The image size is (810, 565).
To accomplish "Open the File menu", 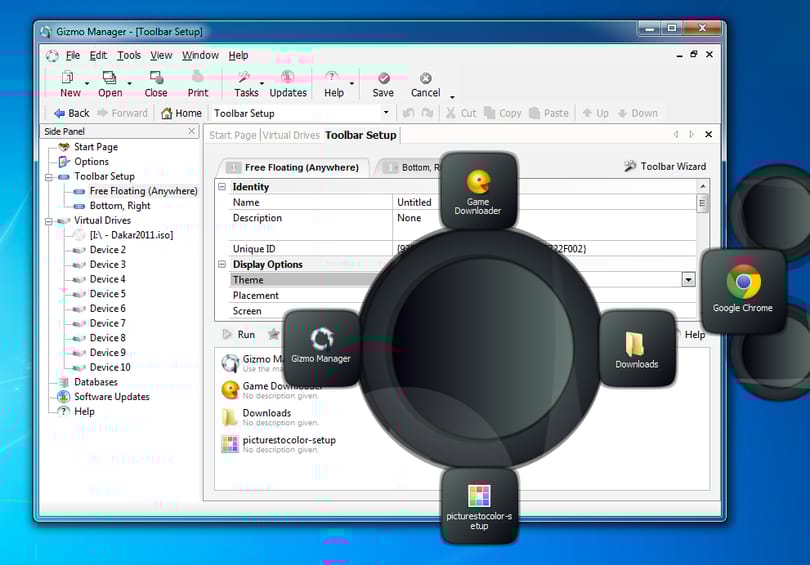I will click(x=73, y=55).
